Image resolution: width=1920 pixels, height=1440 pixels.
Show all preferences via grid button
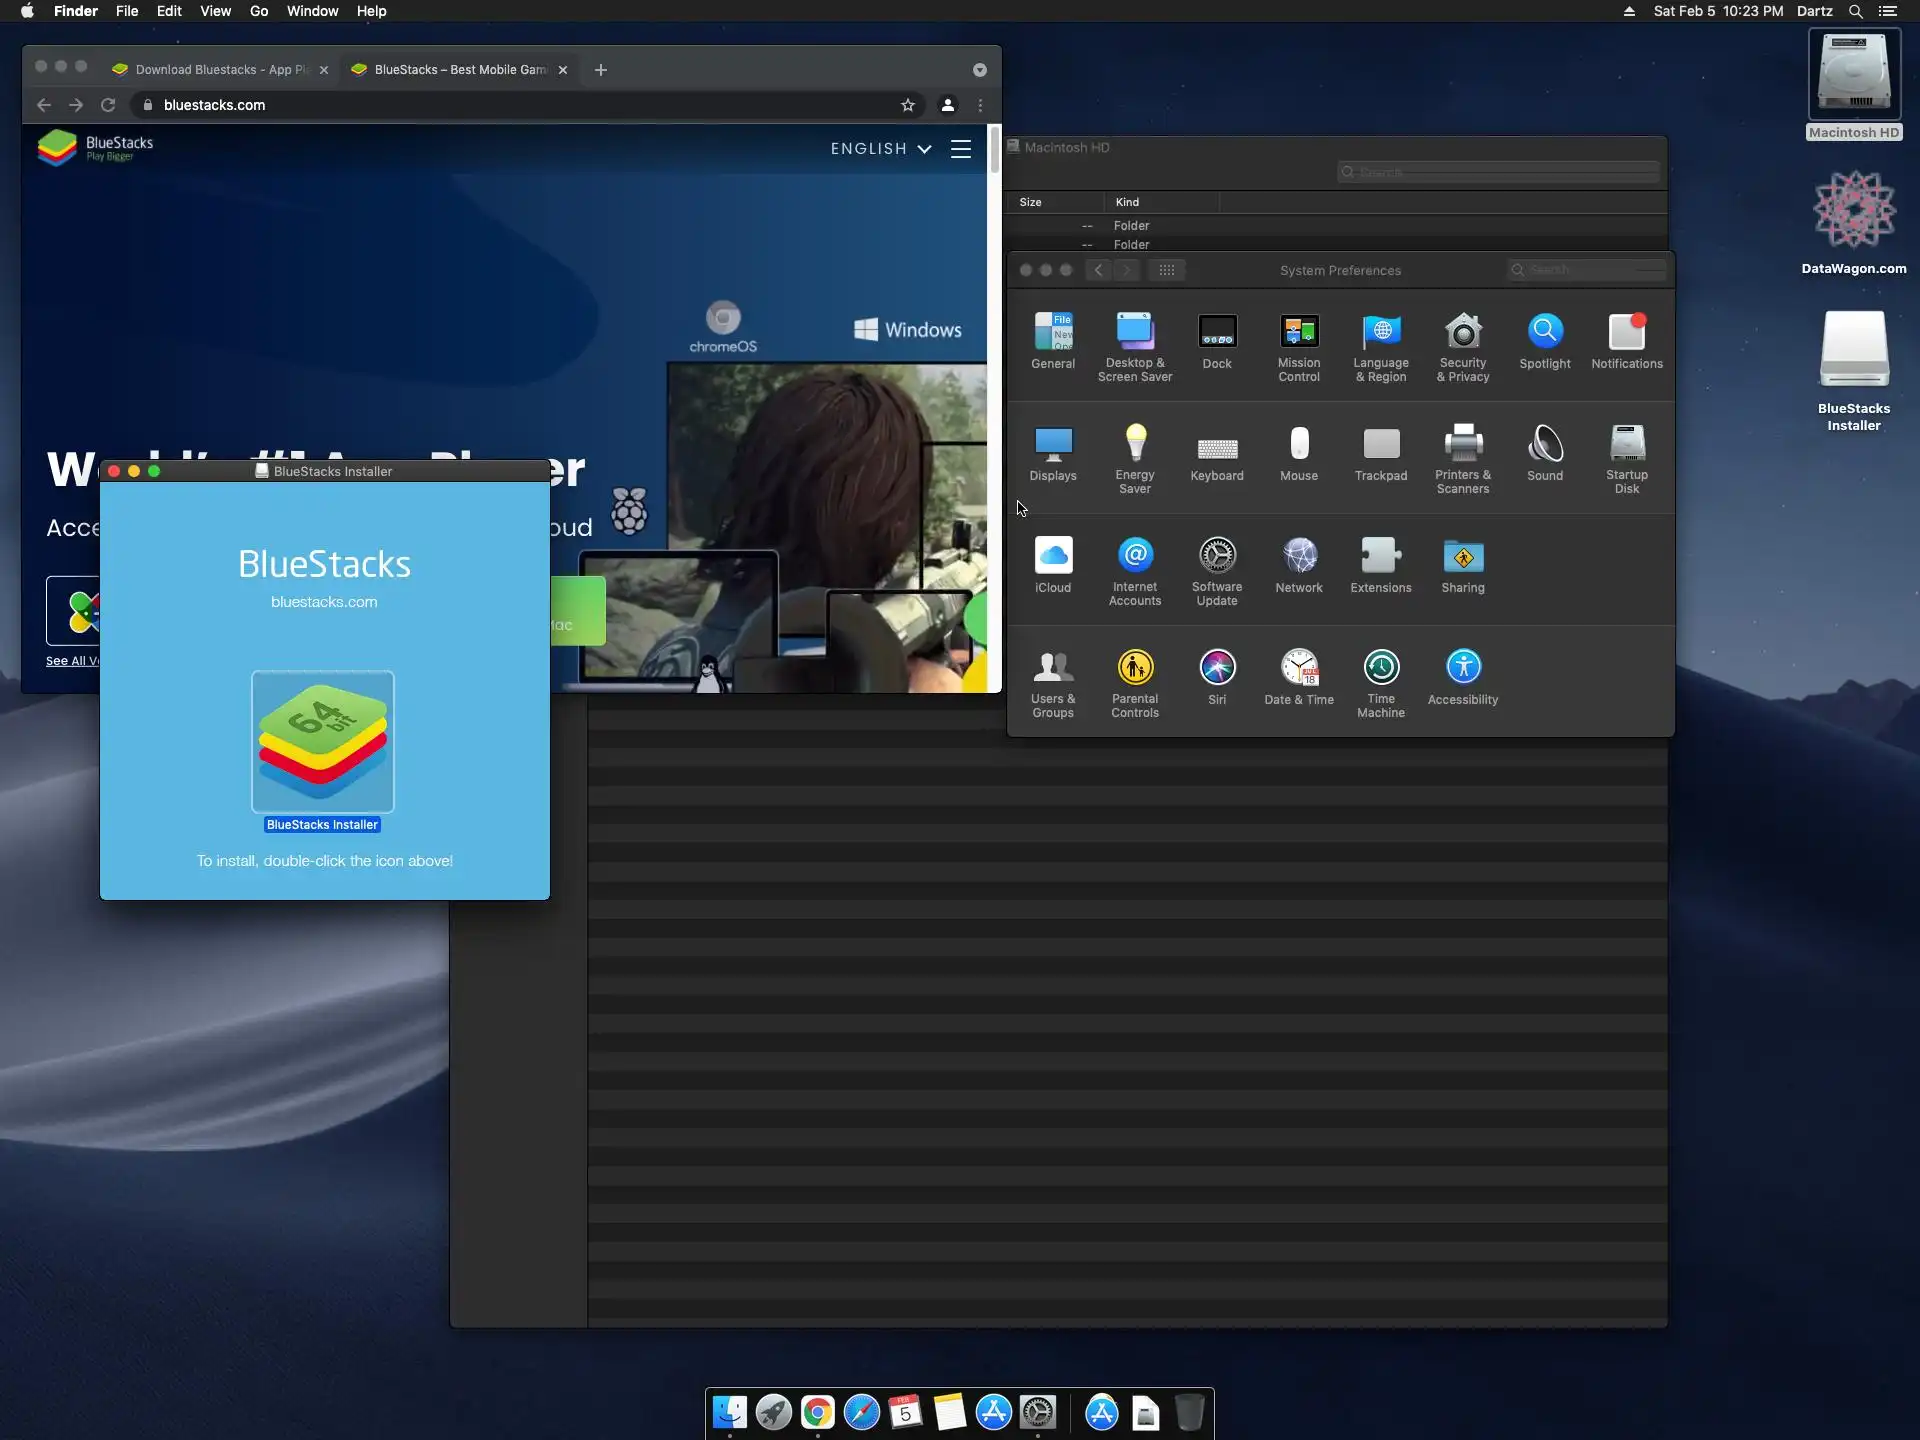point(1166,270)
